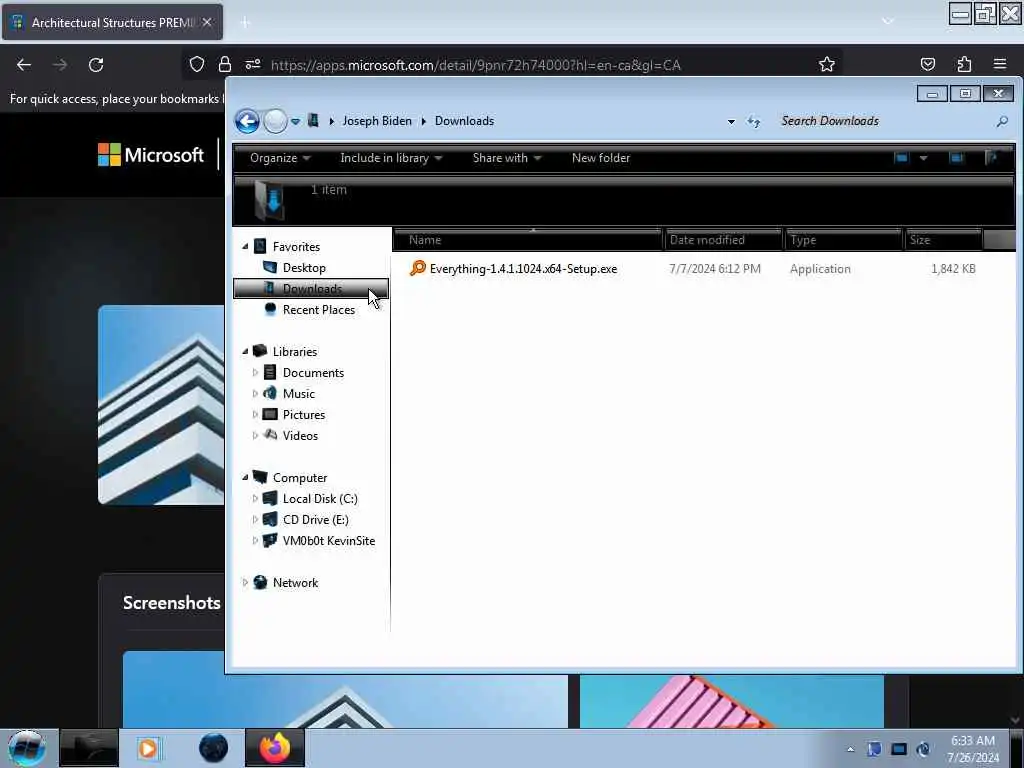Click the Explorer forward arrow button

pos(276,121)
